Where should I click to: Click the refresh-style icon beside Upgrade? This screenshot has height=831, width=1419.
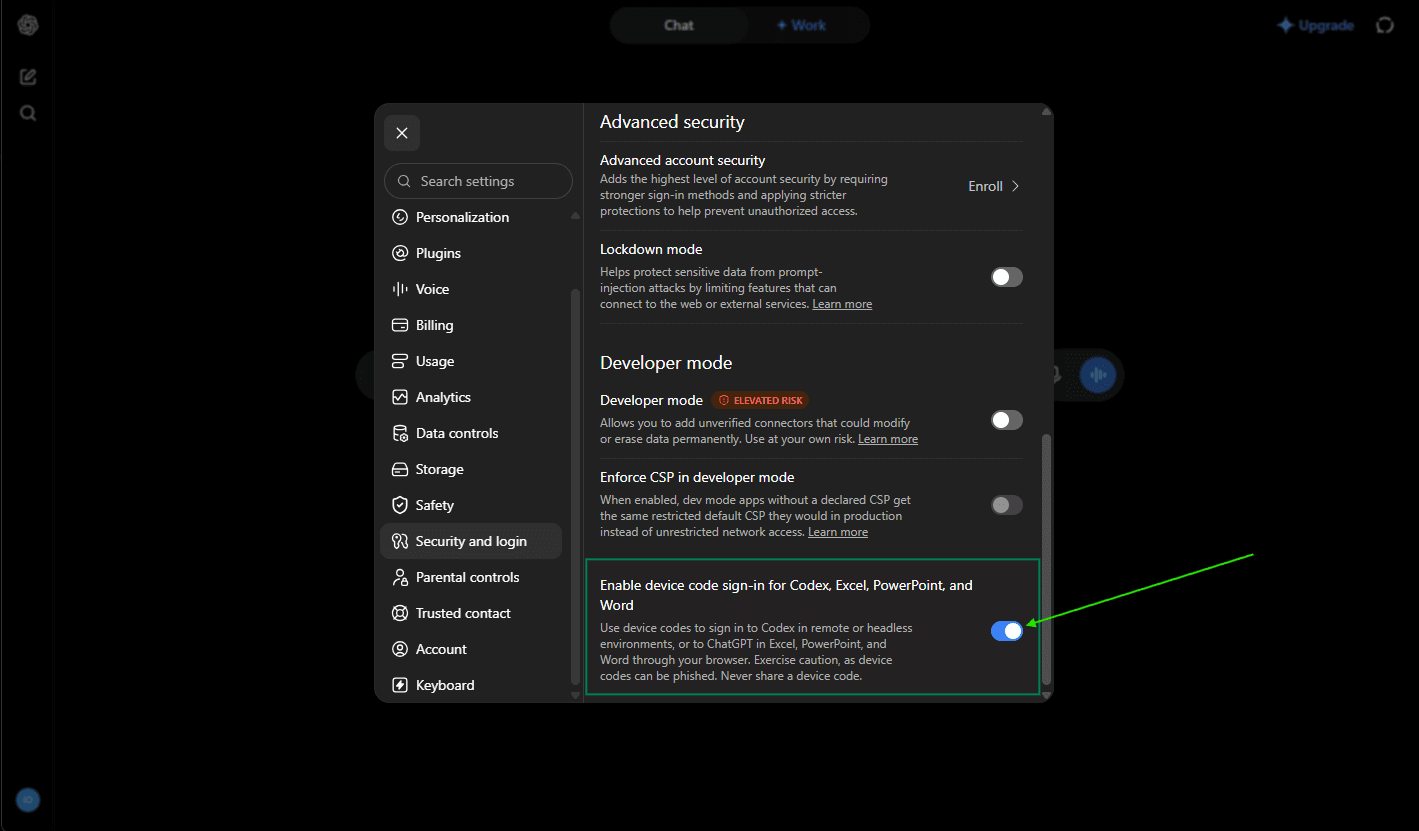[x=1385, y=25]
